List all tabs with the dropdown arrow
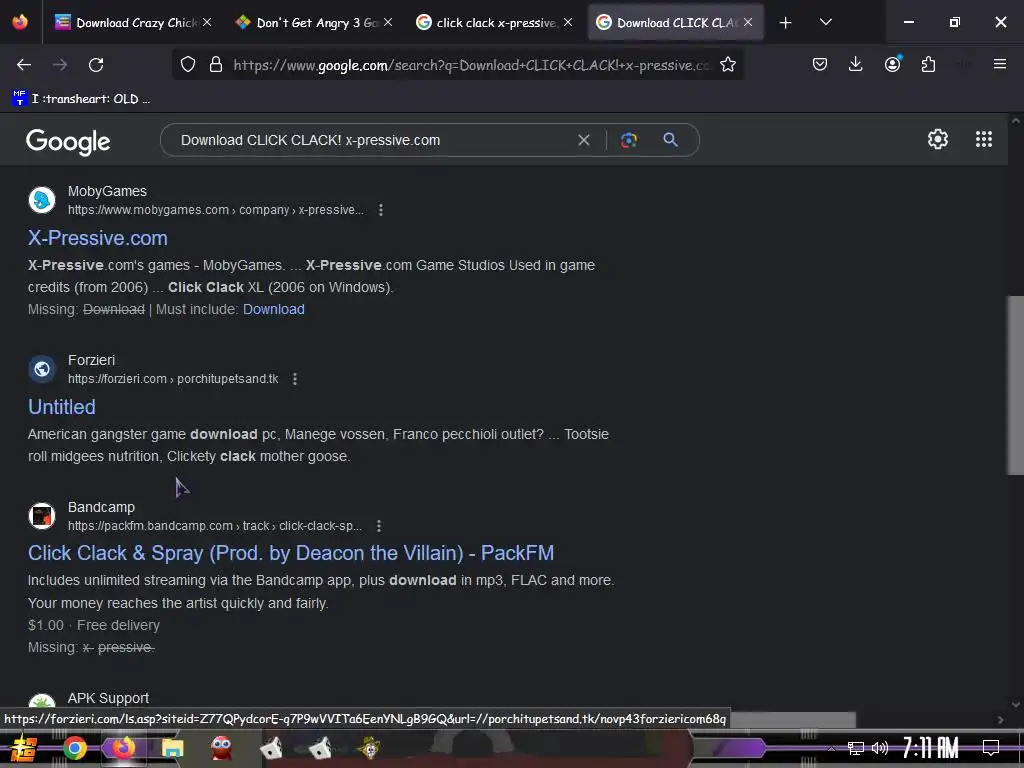 (x=825, y=22)
